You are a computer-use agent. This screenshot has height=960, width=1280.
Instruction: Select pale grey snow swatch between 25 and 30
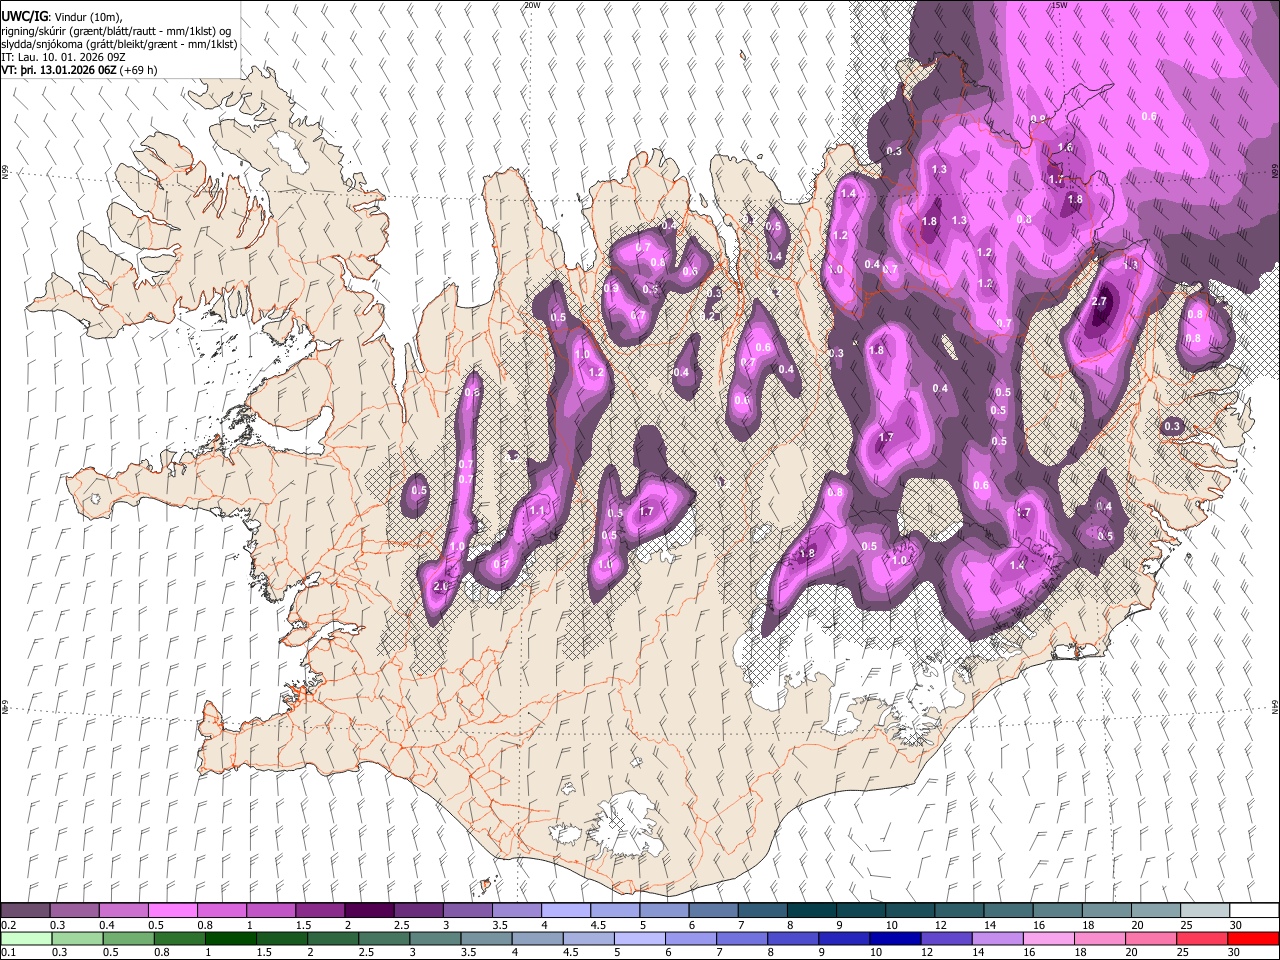tap(1203, 910)
